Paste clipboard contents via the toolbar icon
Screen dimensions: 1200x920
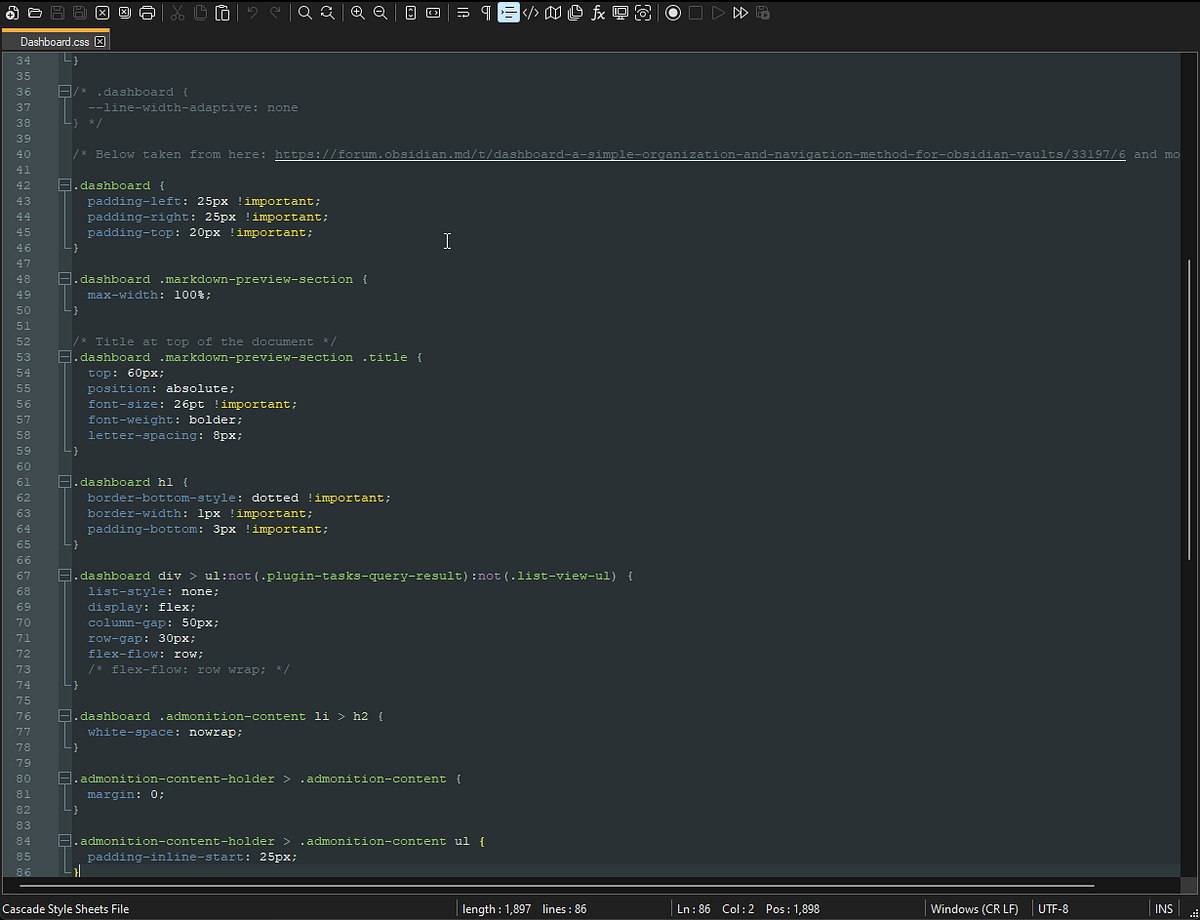(222, 13)
